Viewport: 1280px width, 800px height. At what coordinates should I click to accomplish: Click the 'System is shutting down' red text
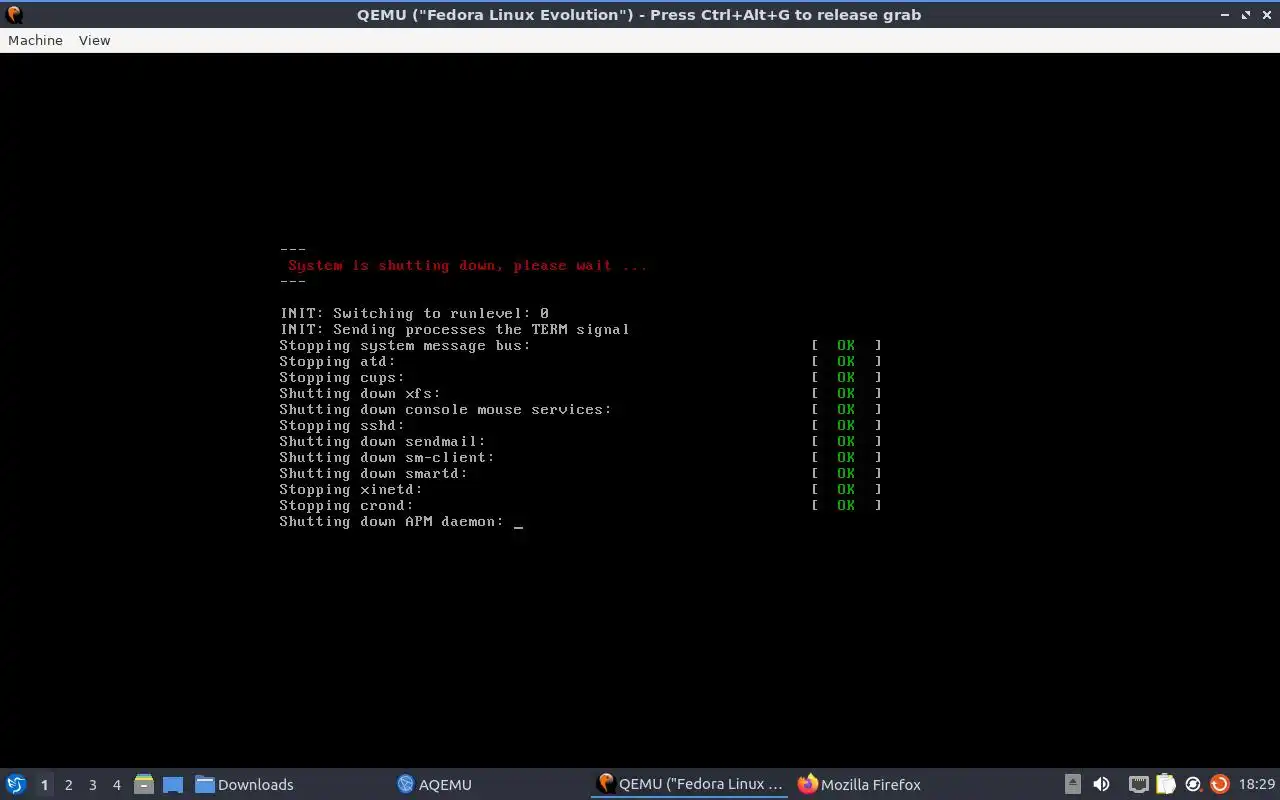click(467, 265)
